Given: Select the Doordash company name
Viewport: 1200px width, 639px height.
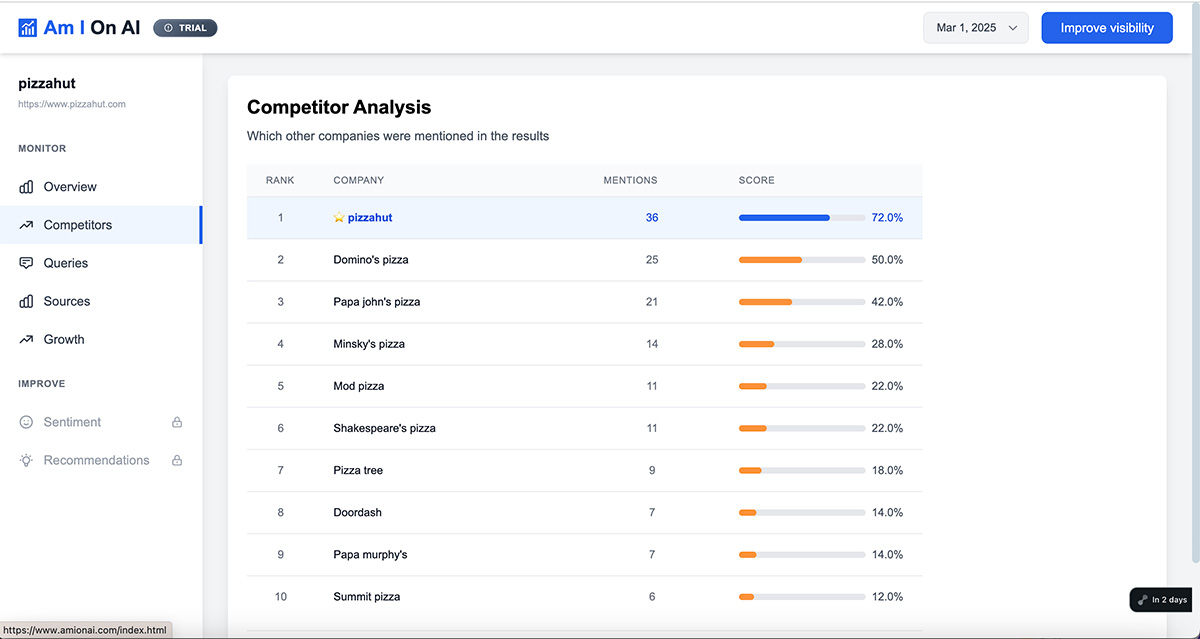Looking at the screenshot, I should click(358, 512).
